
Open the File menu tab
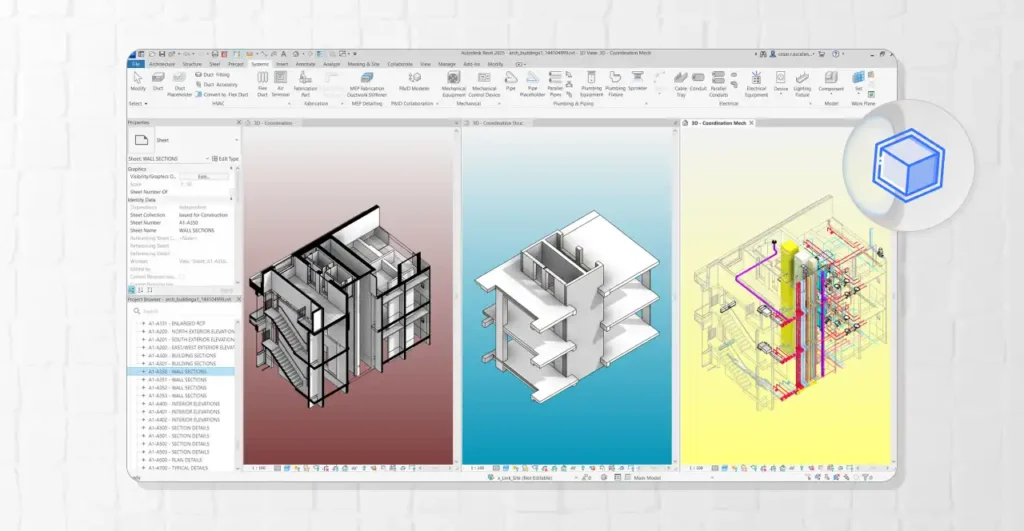coord(136,64)
